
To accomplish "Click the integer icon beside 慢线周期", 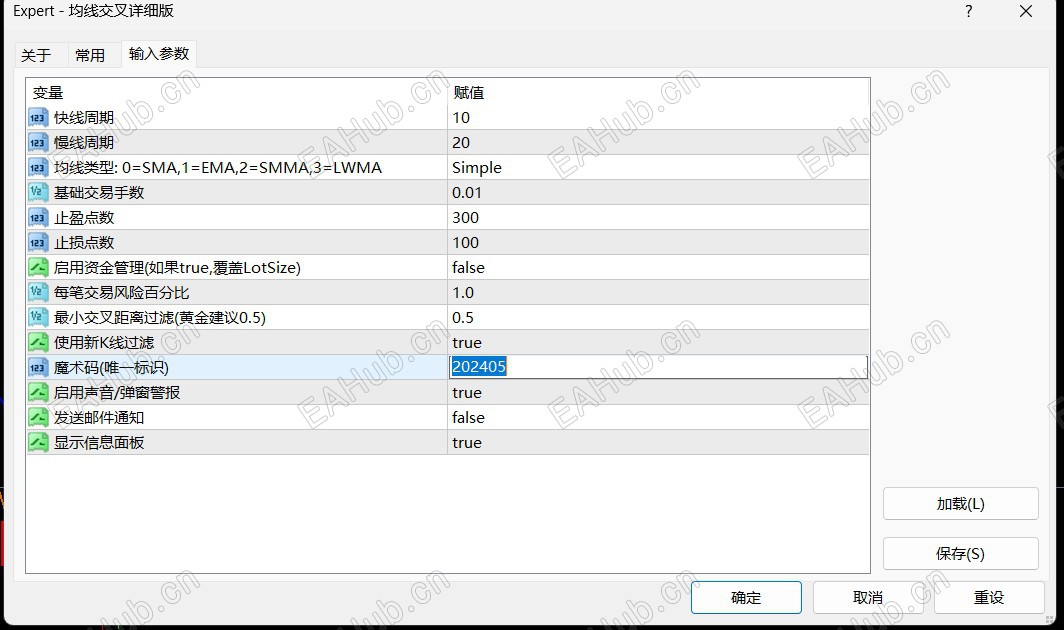I will coord(38,143).
